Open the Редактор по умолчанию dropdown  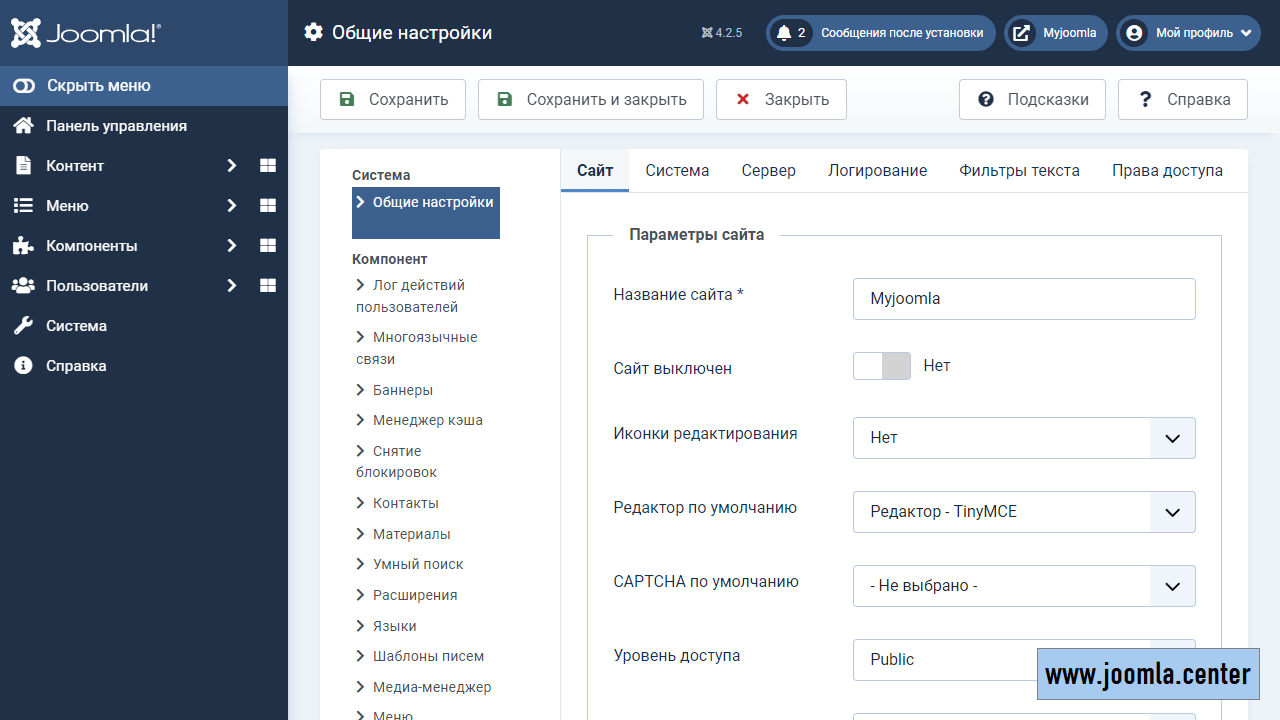[x=1024, y=512]
